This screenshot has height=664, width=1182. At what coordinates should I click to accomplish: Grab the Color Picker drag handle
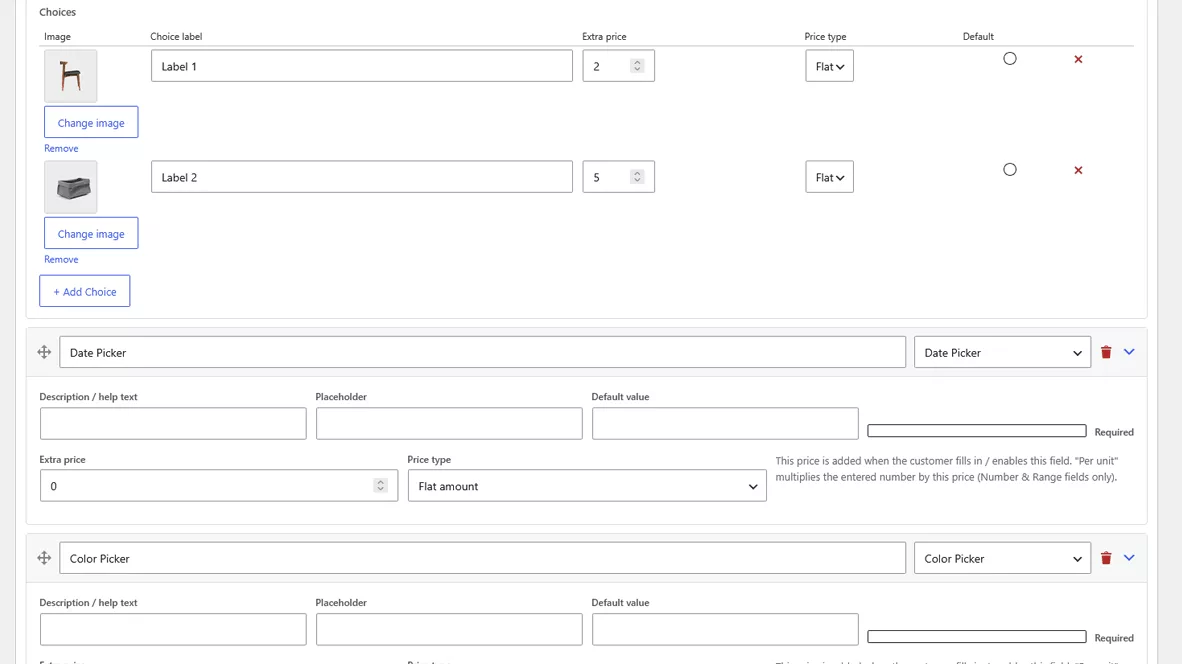(44, 558)
